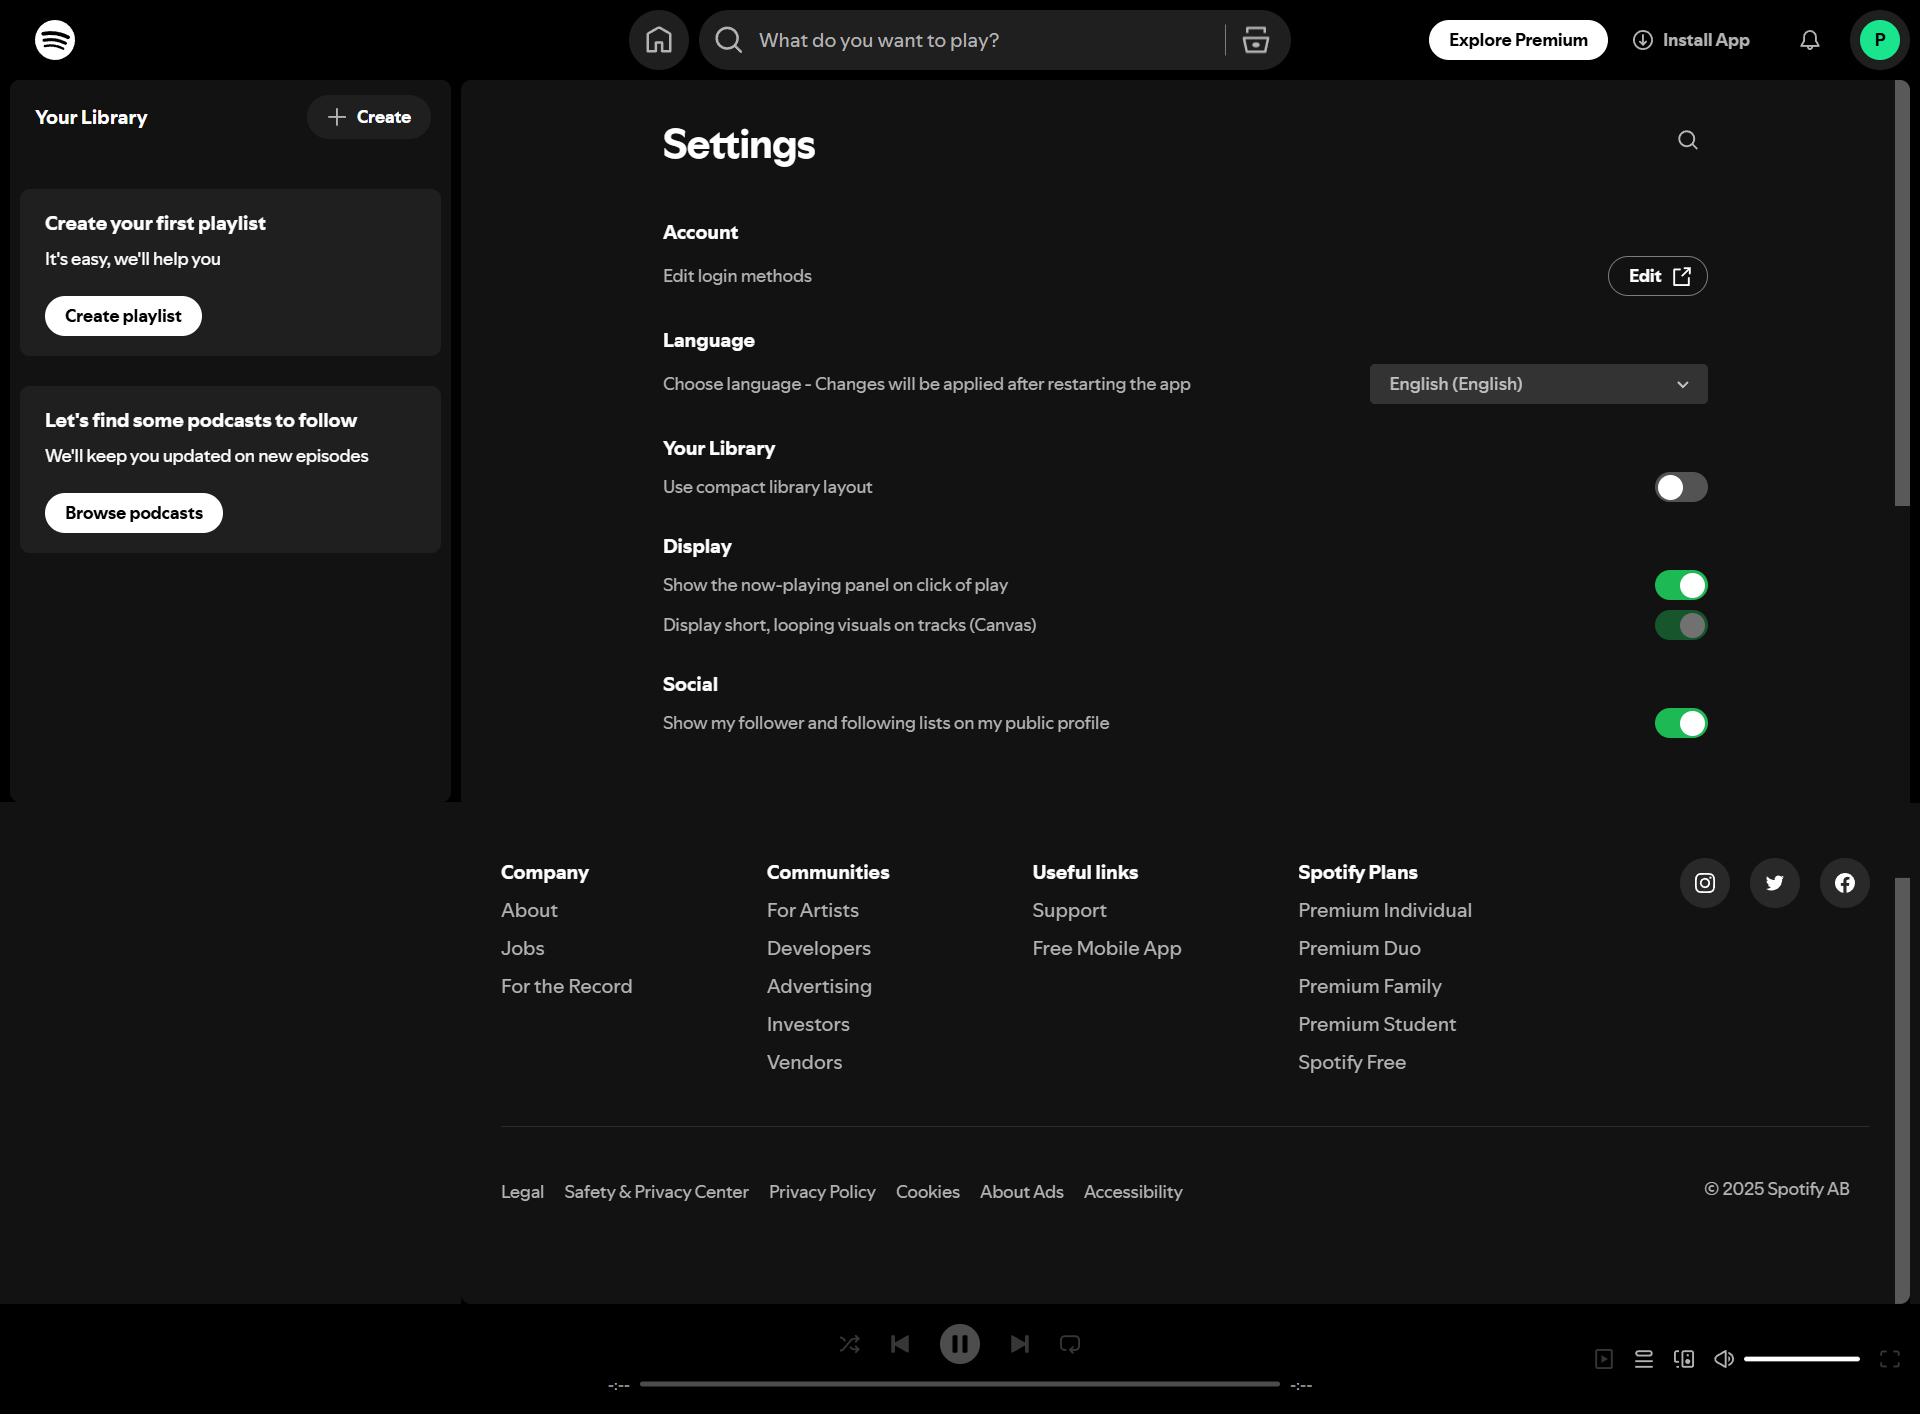Open Advertising link

(x=819, y=986)
